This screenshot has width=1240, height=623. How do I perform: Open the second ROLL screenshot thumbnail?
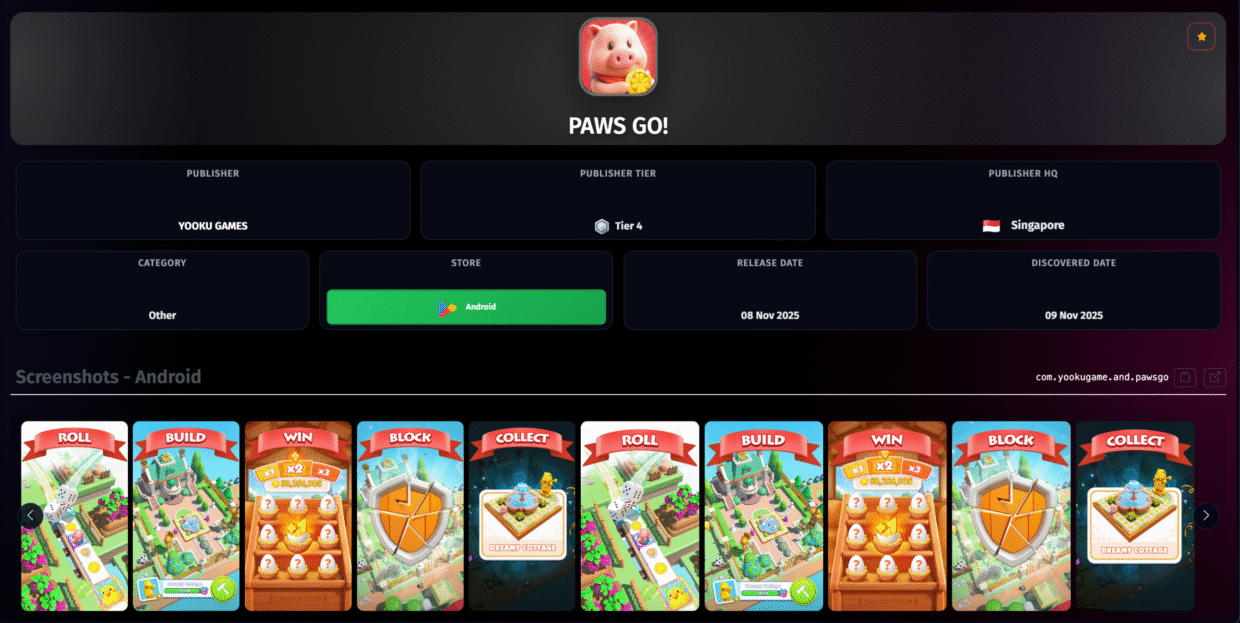[x=640, y=516]
